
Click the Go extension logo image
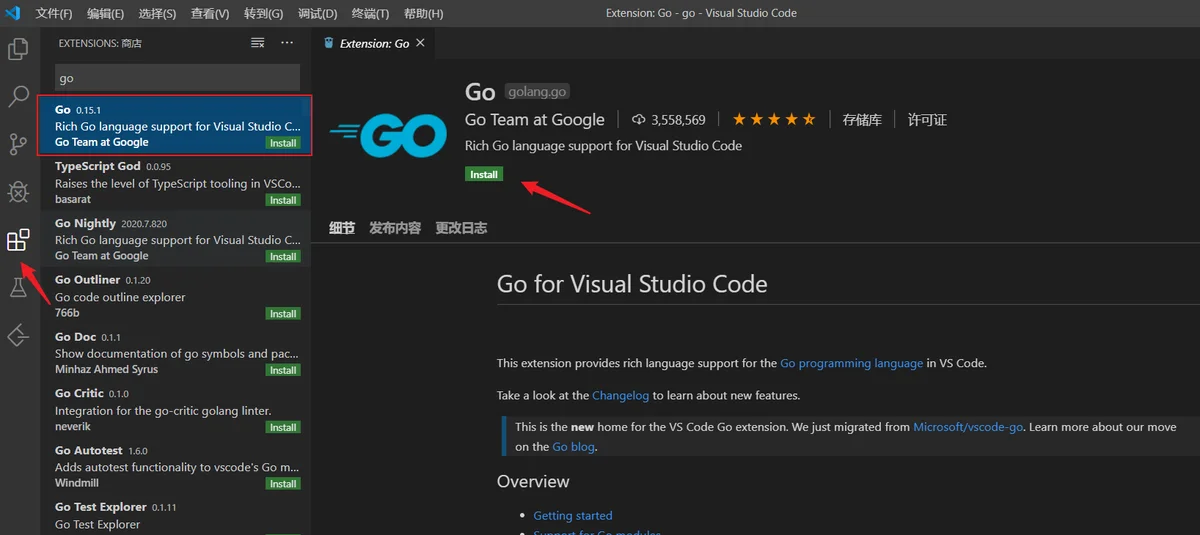pos(388,133)
